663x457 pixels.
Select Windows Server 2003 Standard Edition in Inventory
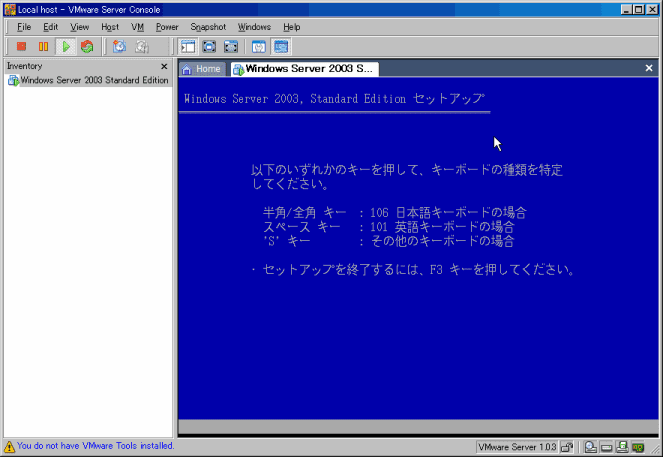pos(88,80)
